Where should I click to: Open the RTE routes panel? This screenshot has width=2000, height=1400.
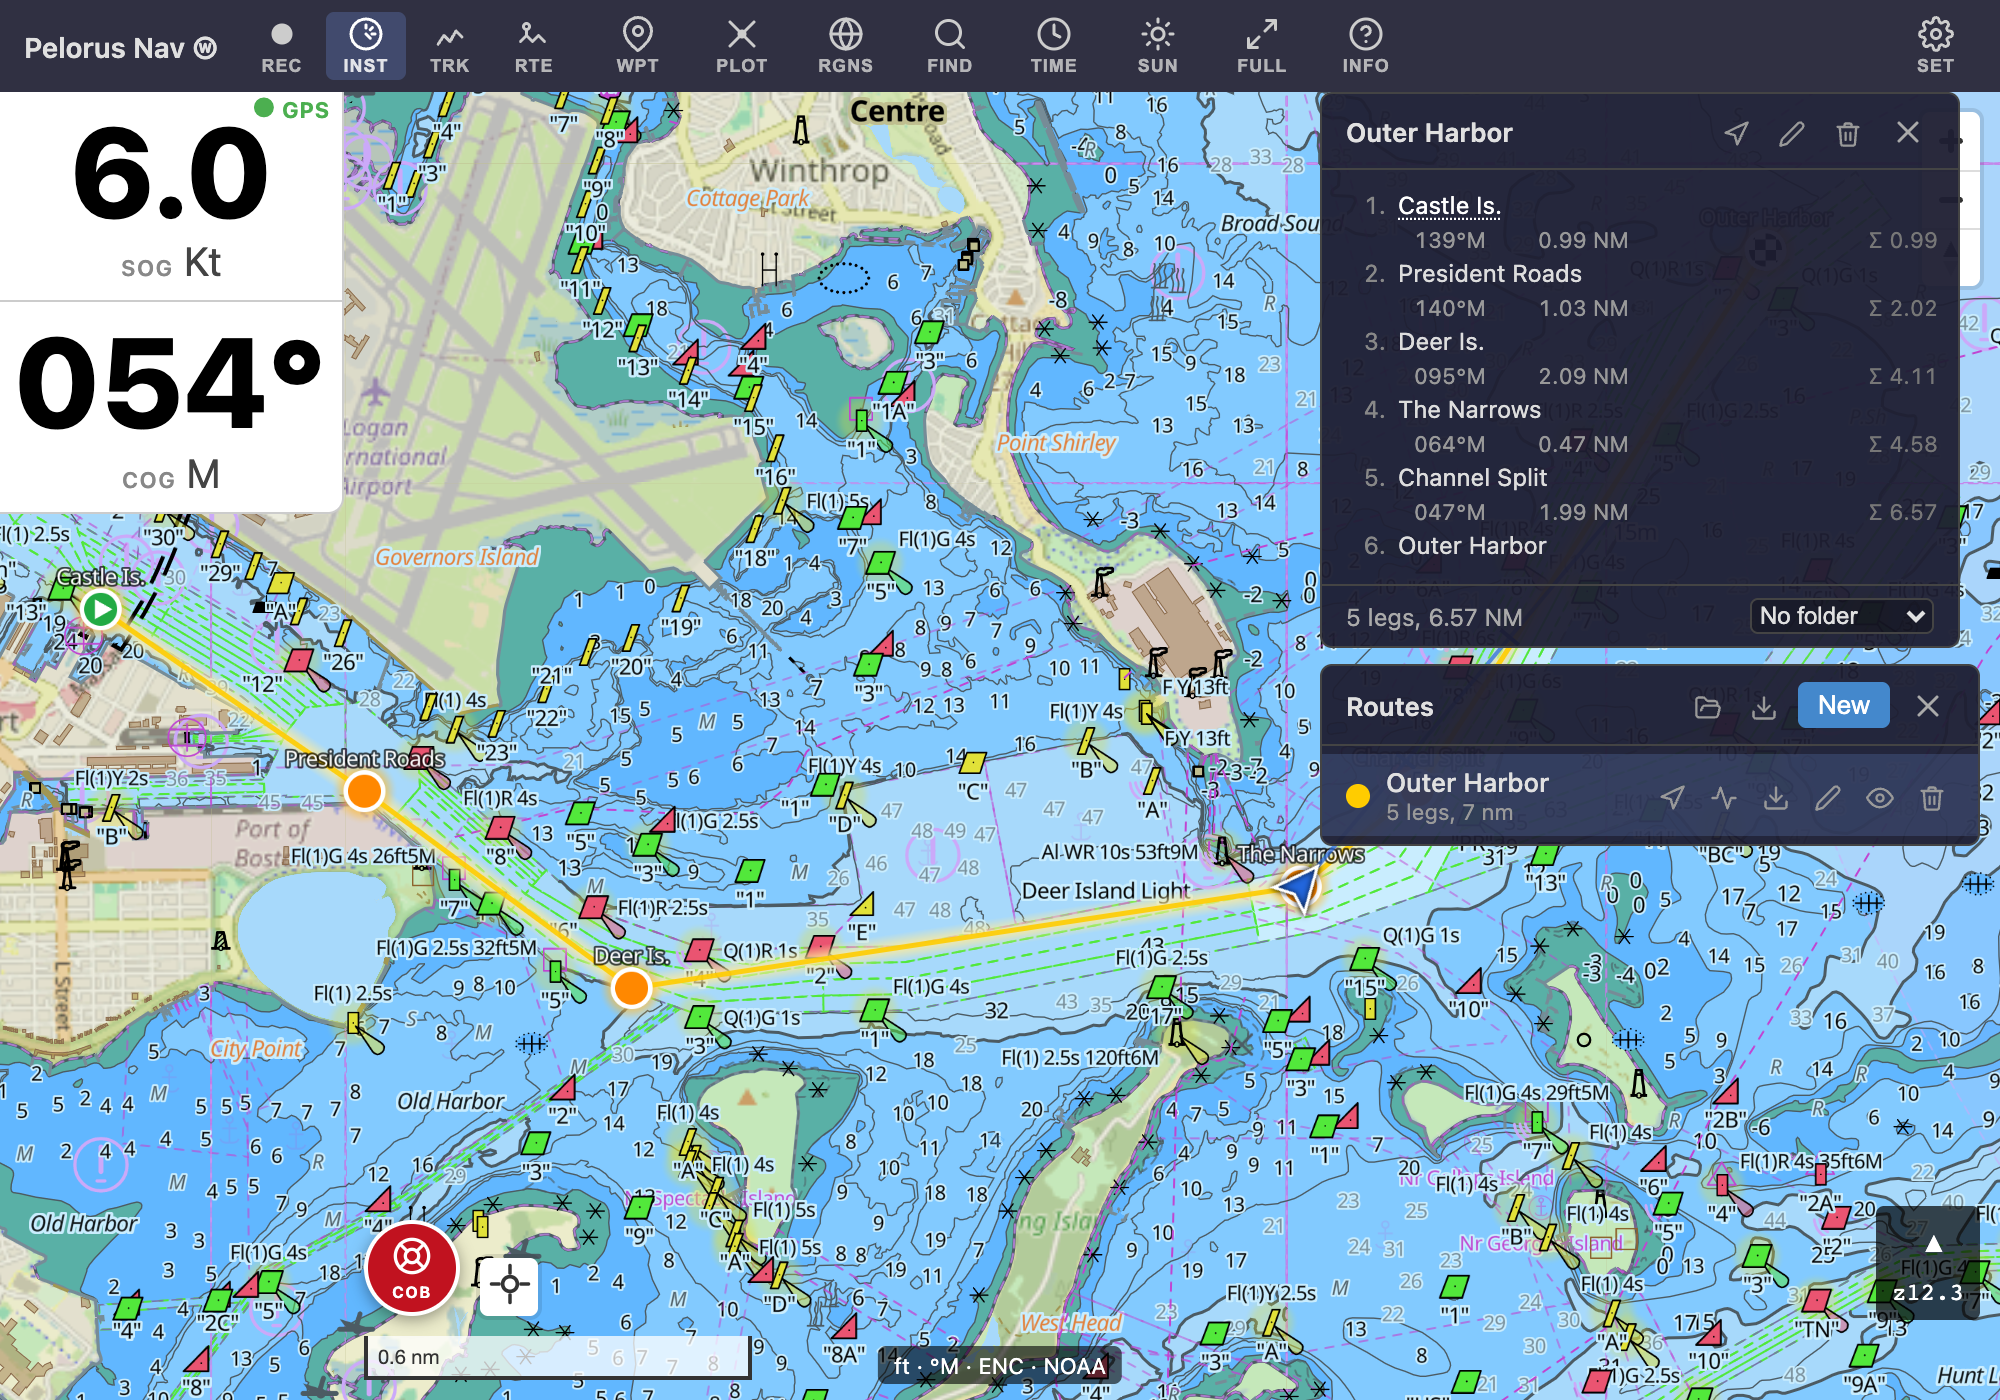pyautogui.click(x=533, y=46)
